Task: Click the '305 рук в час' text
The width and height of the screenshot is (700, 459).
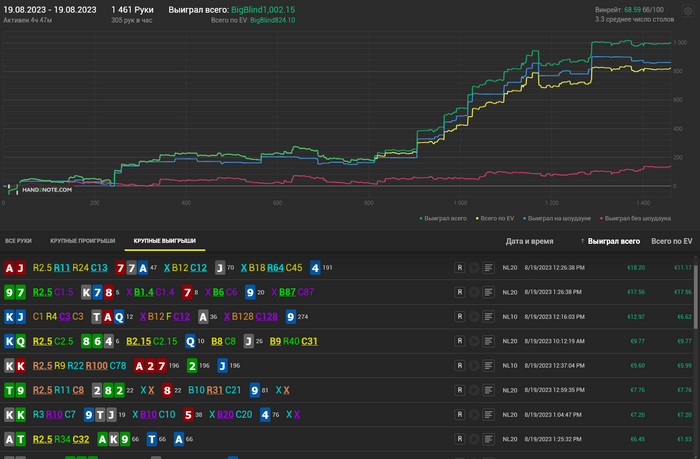Action: click(x=132, y=20)
